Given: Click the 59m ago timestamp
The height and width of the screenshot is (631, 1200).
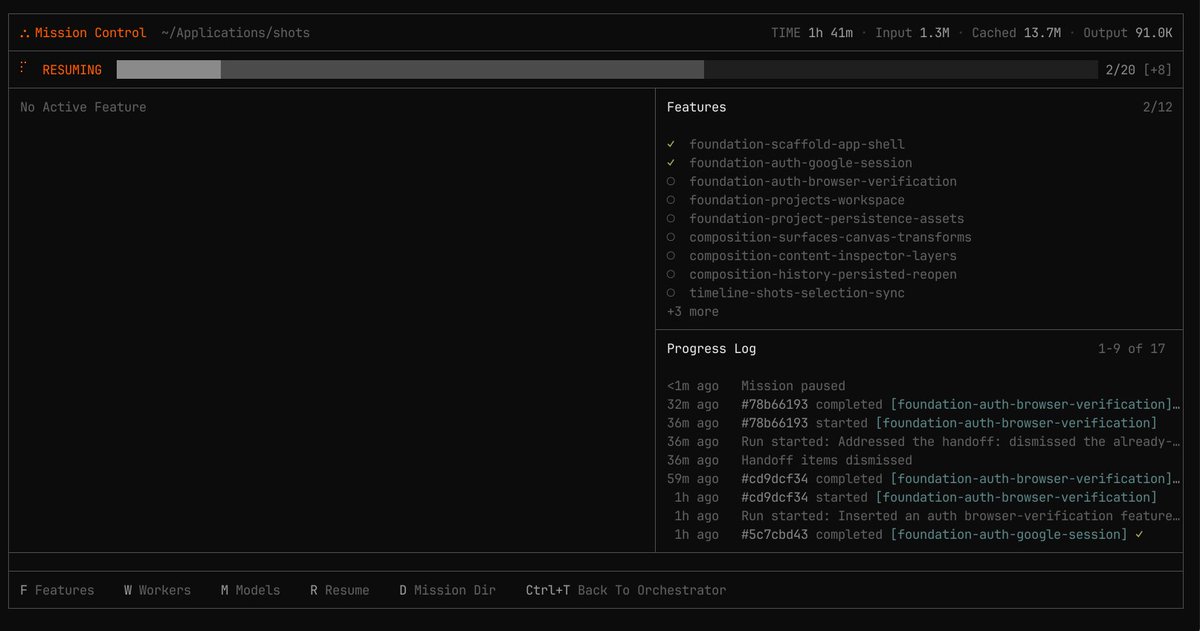Looking at the screenshot, I should coord(693,479).
